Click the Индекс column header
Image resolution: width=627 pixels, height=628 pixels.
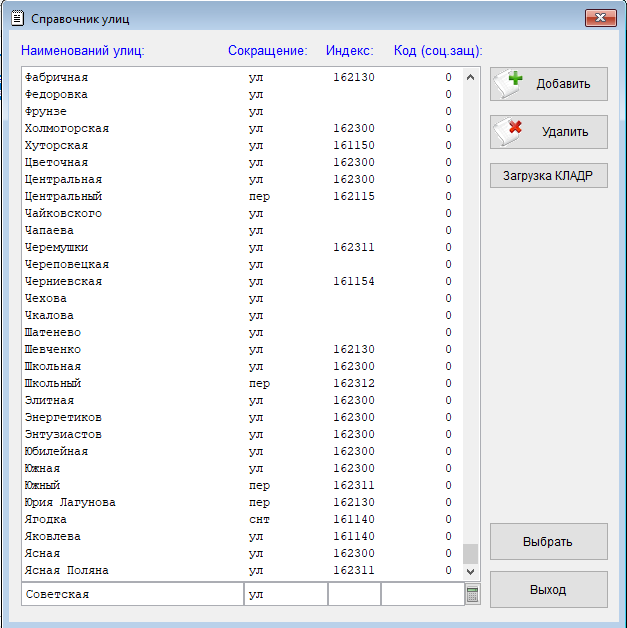[x=349, y=50]
